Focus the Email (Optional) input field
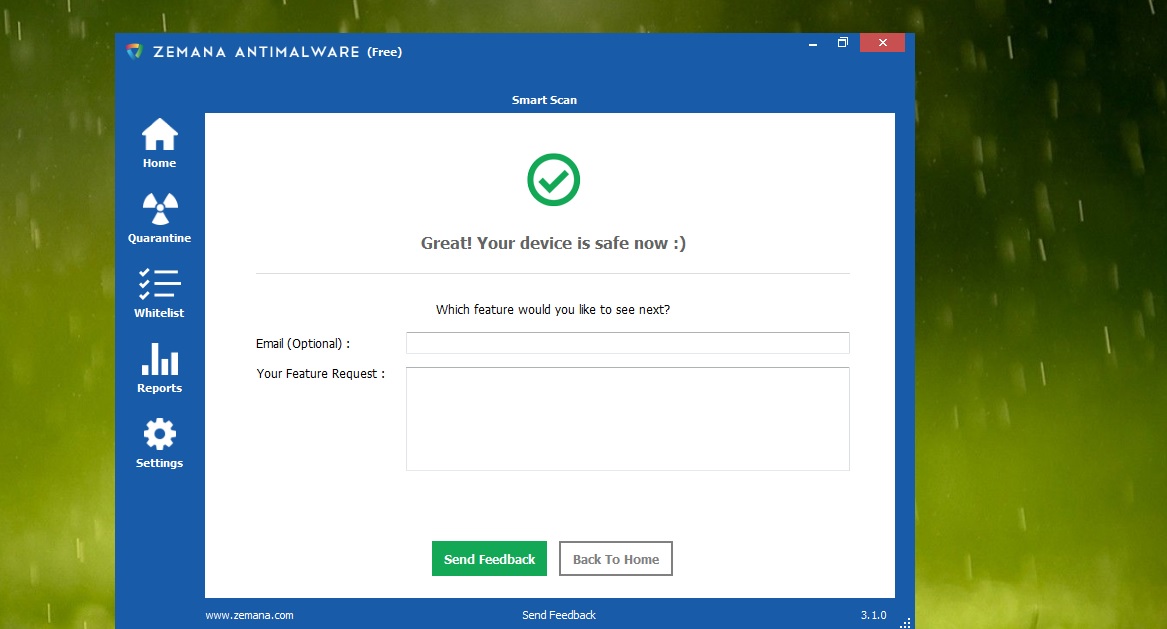The height and width of the screenshot is (629, 1167). pos(627,343)
